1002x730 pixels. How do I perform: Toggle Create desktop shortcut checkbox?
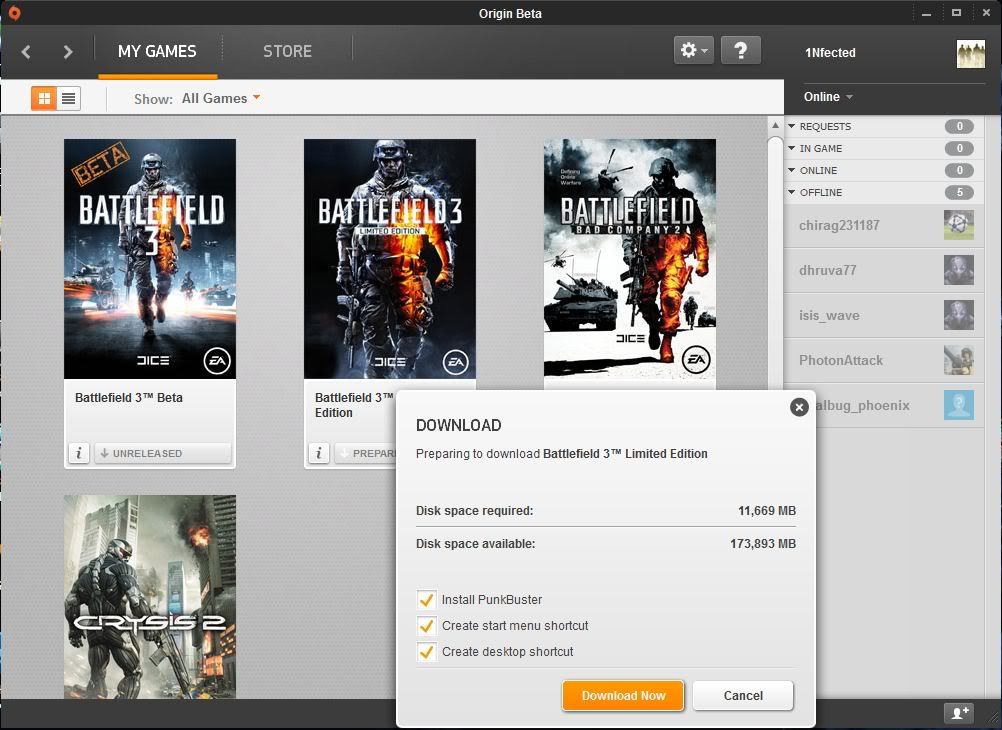(x=426, y=652)
